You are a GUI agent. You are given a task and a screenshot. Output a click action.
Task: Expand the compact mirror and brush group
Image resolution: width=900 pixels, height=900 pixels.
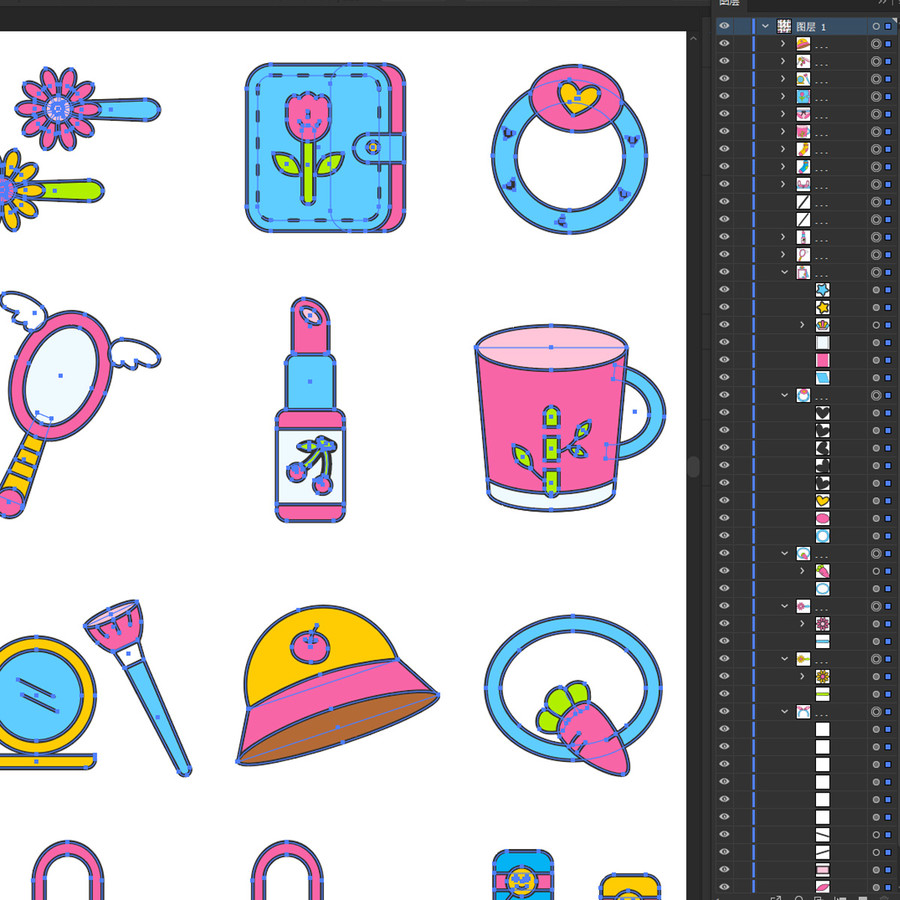pos(783,79)
